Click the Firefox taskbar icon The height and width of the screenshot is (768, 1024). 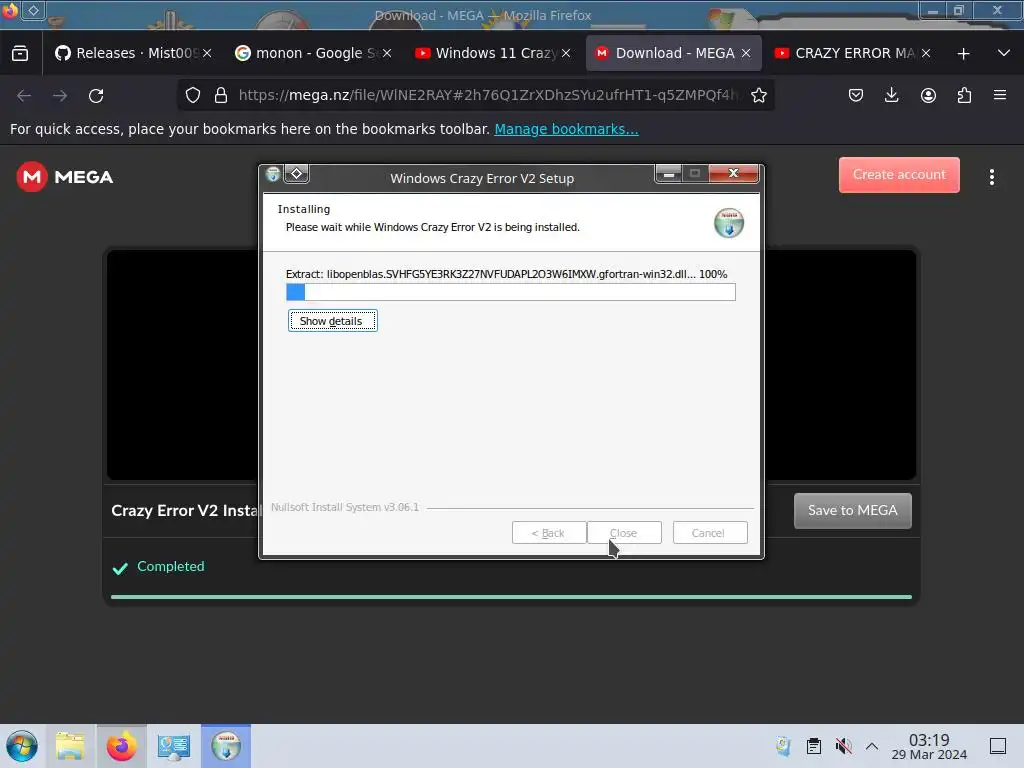[122, 746]
